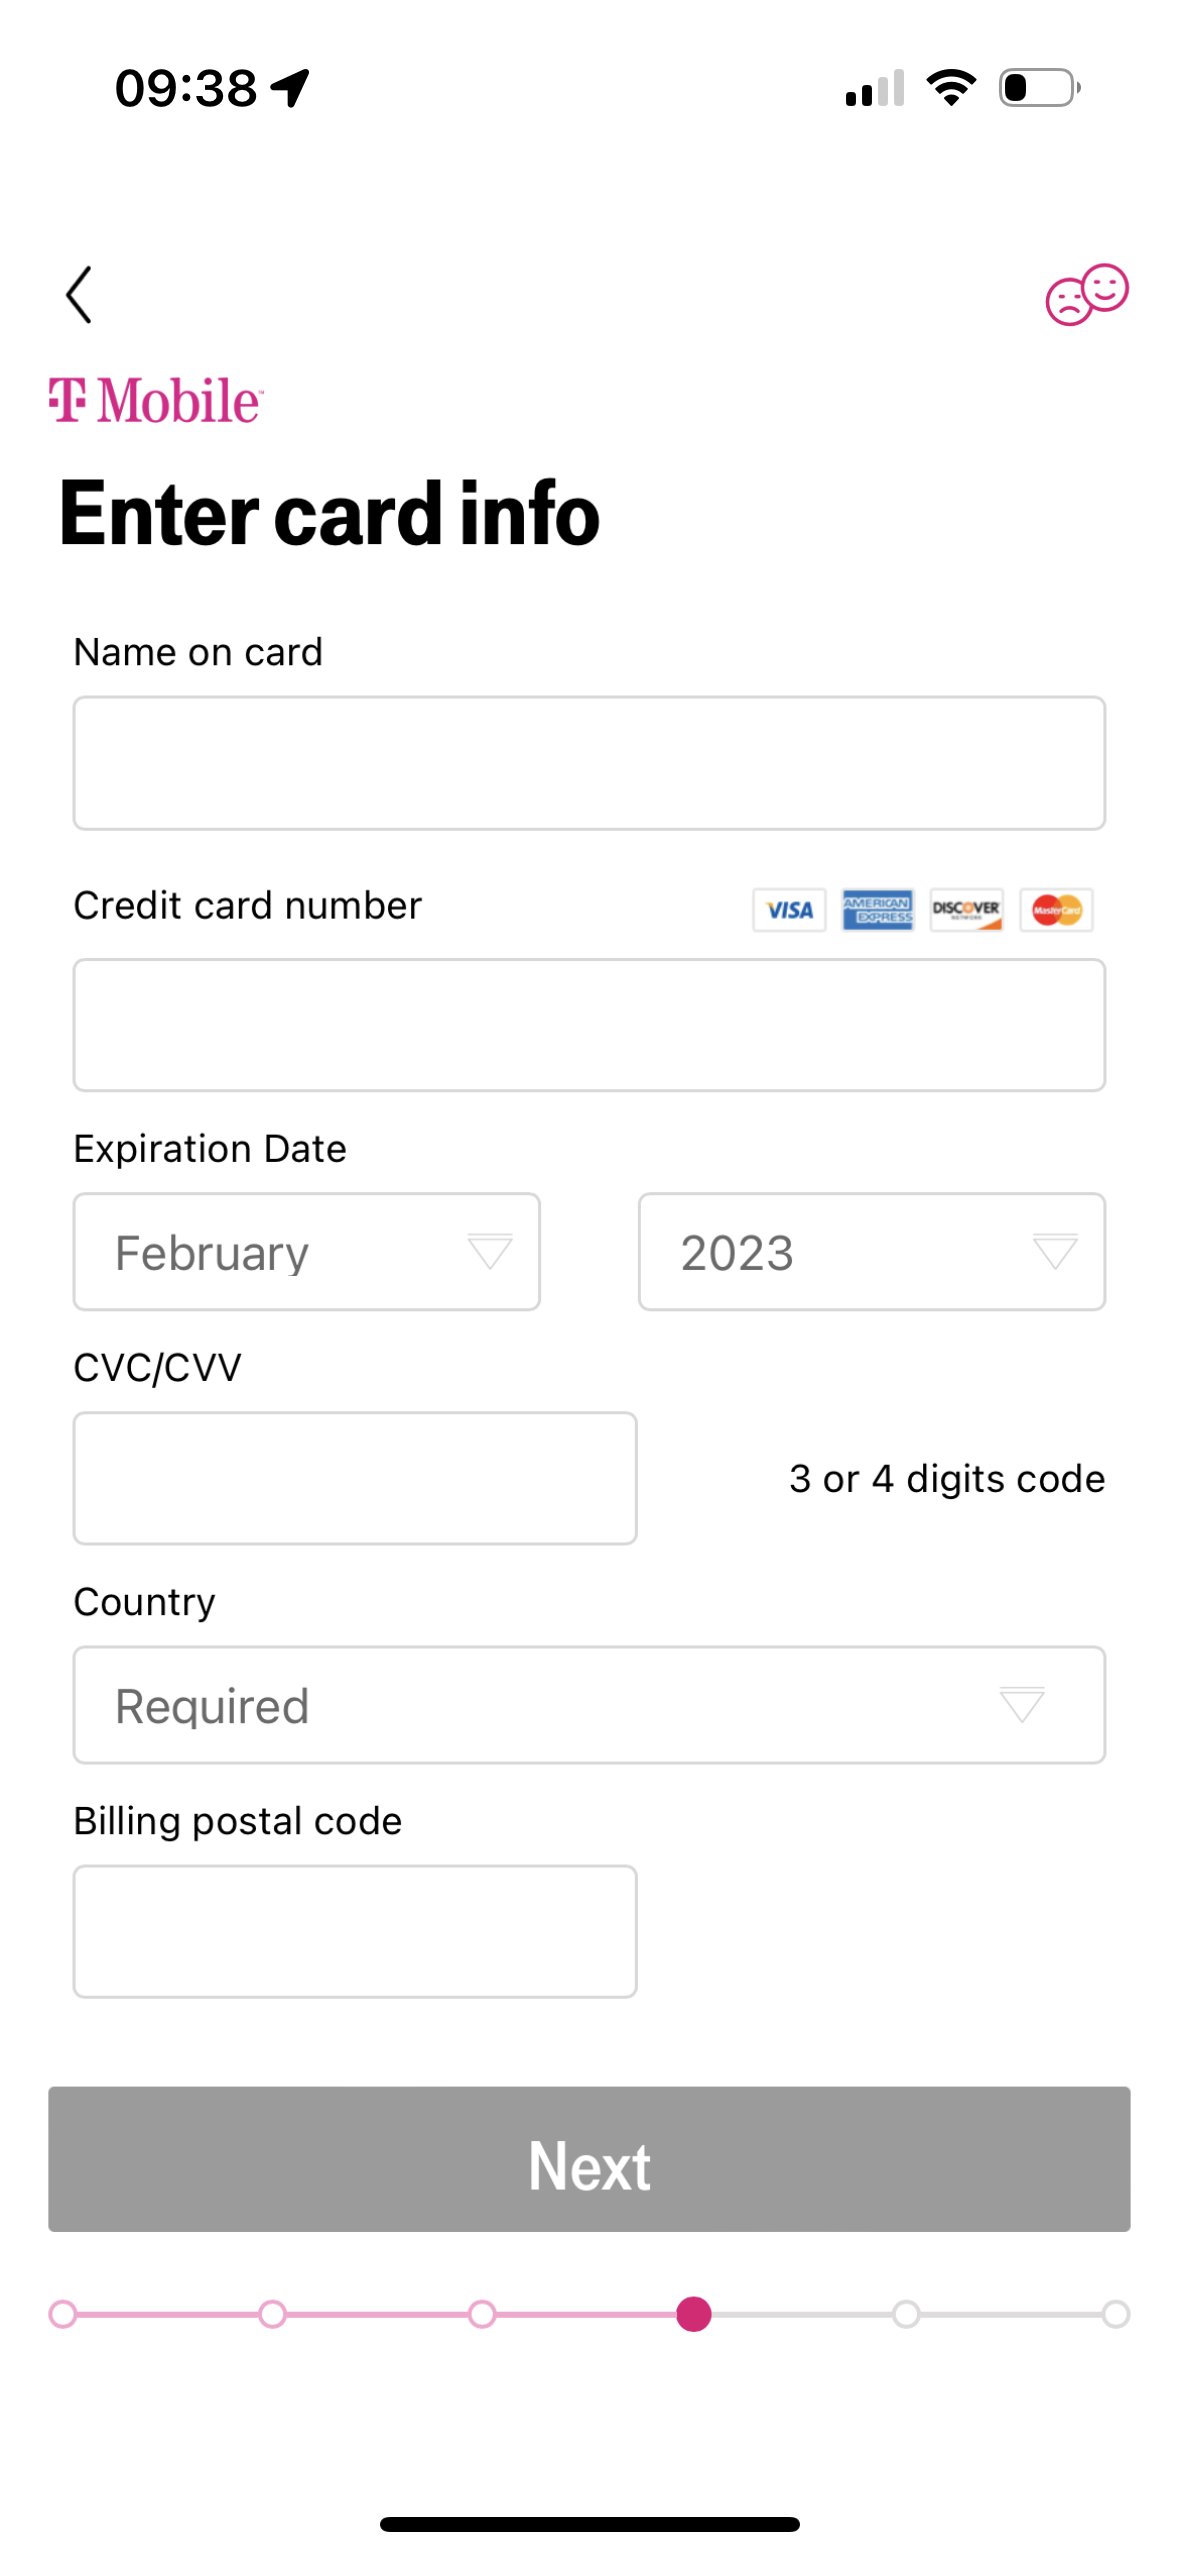
Task: Focus the Credit card number field
Action: pos(589,1025)
